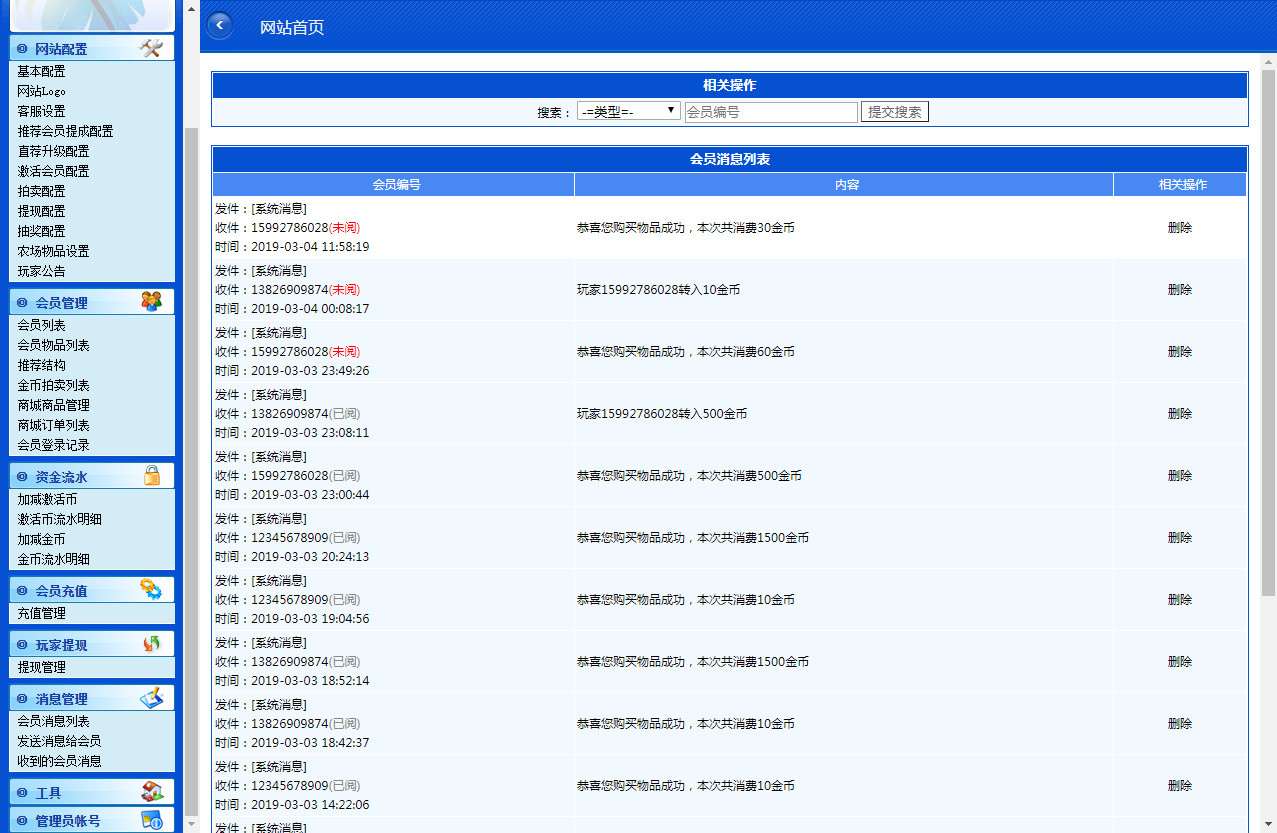Click the gear icon beside 会员充值
1277x833 pixels.
[x=151, y=590]
